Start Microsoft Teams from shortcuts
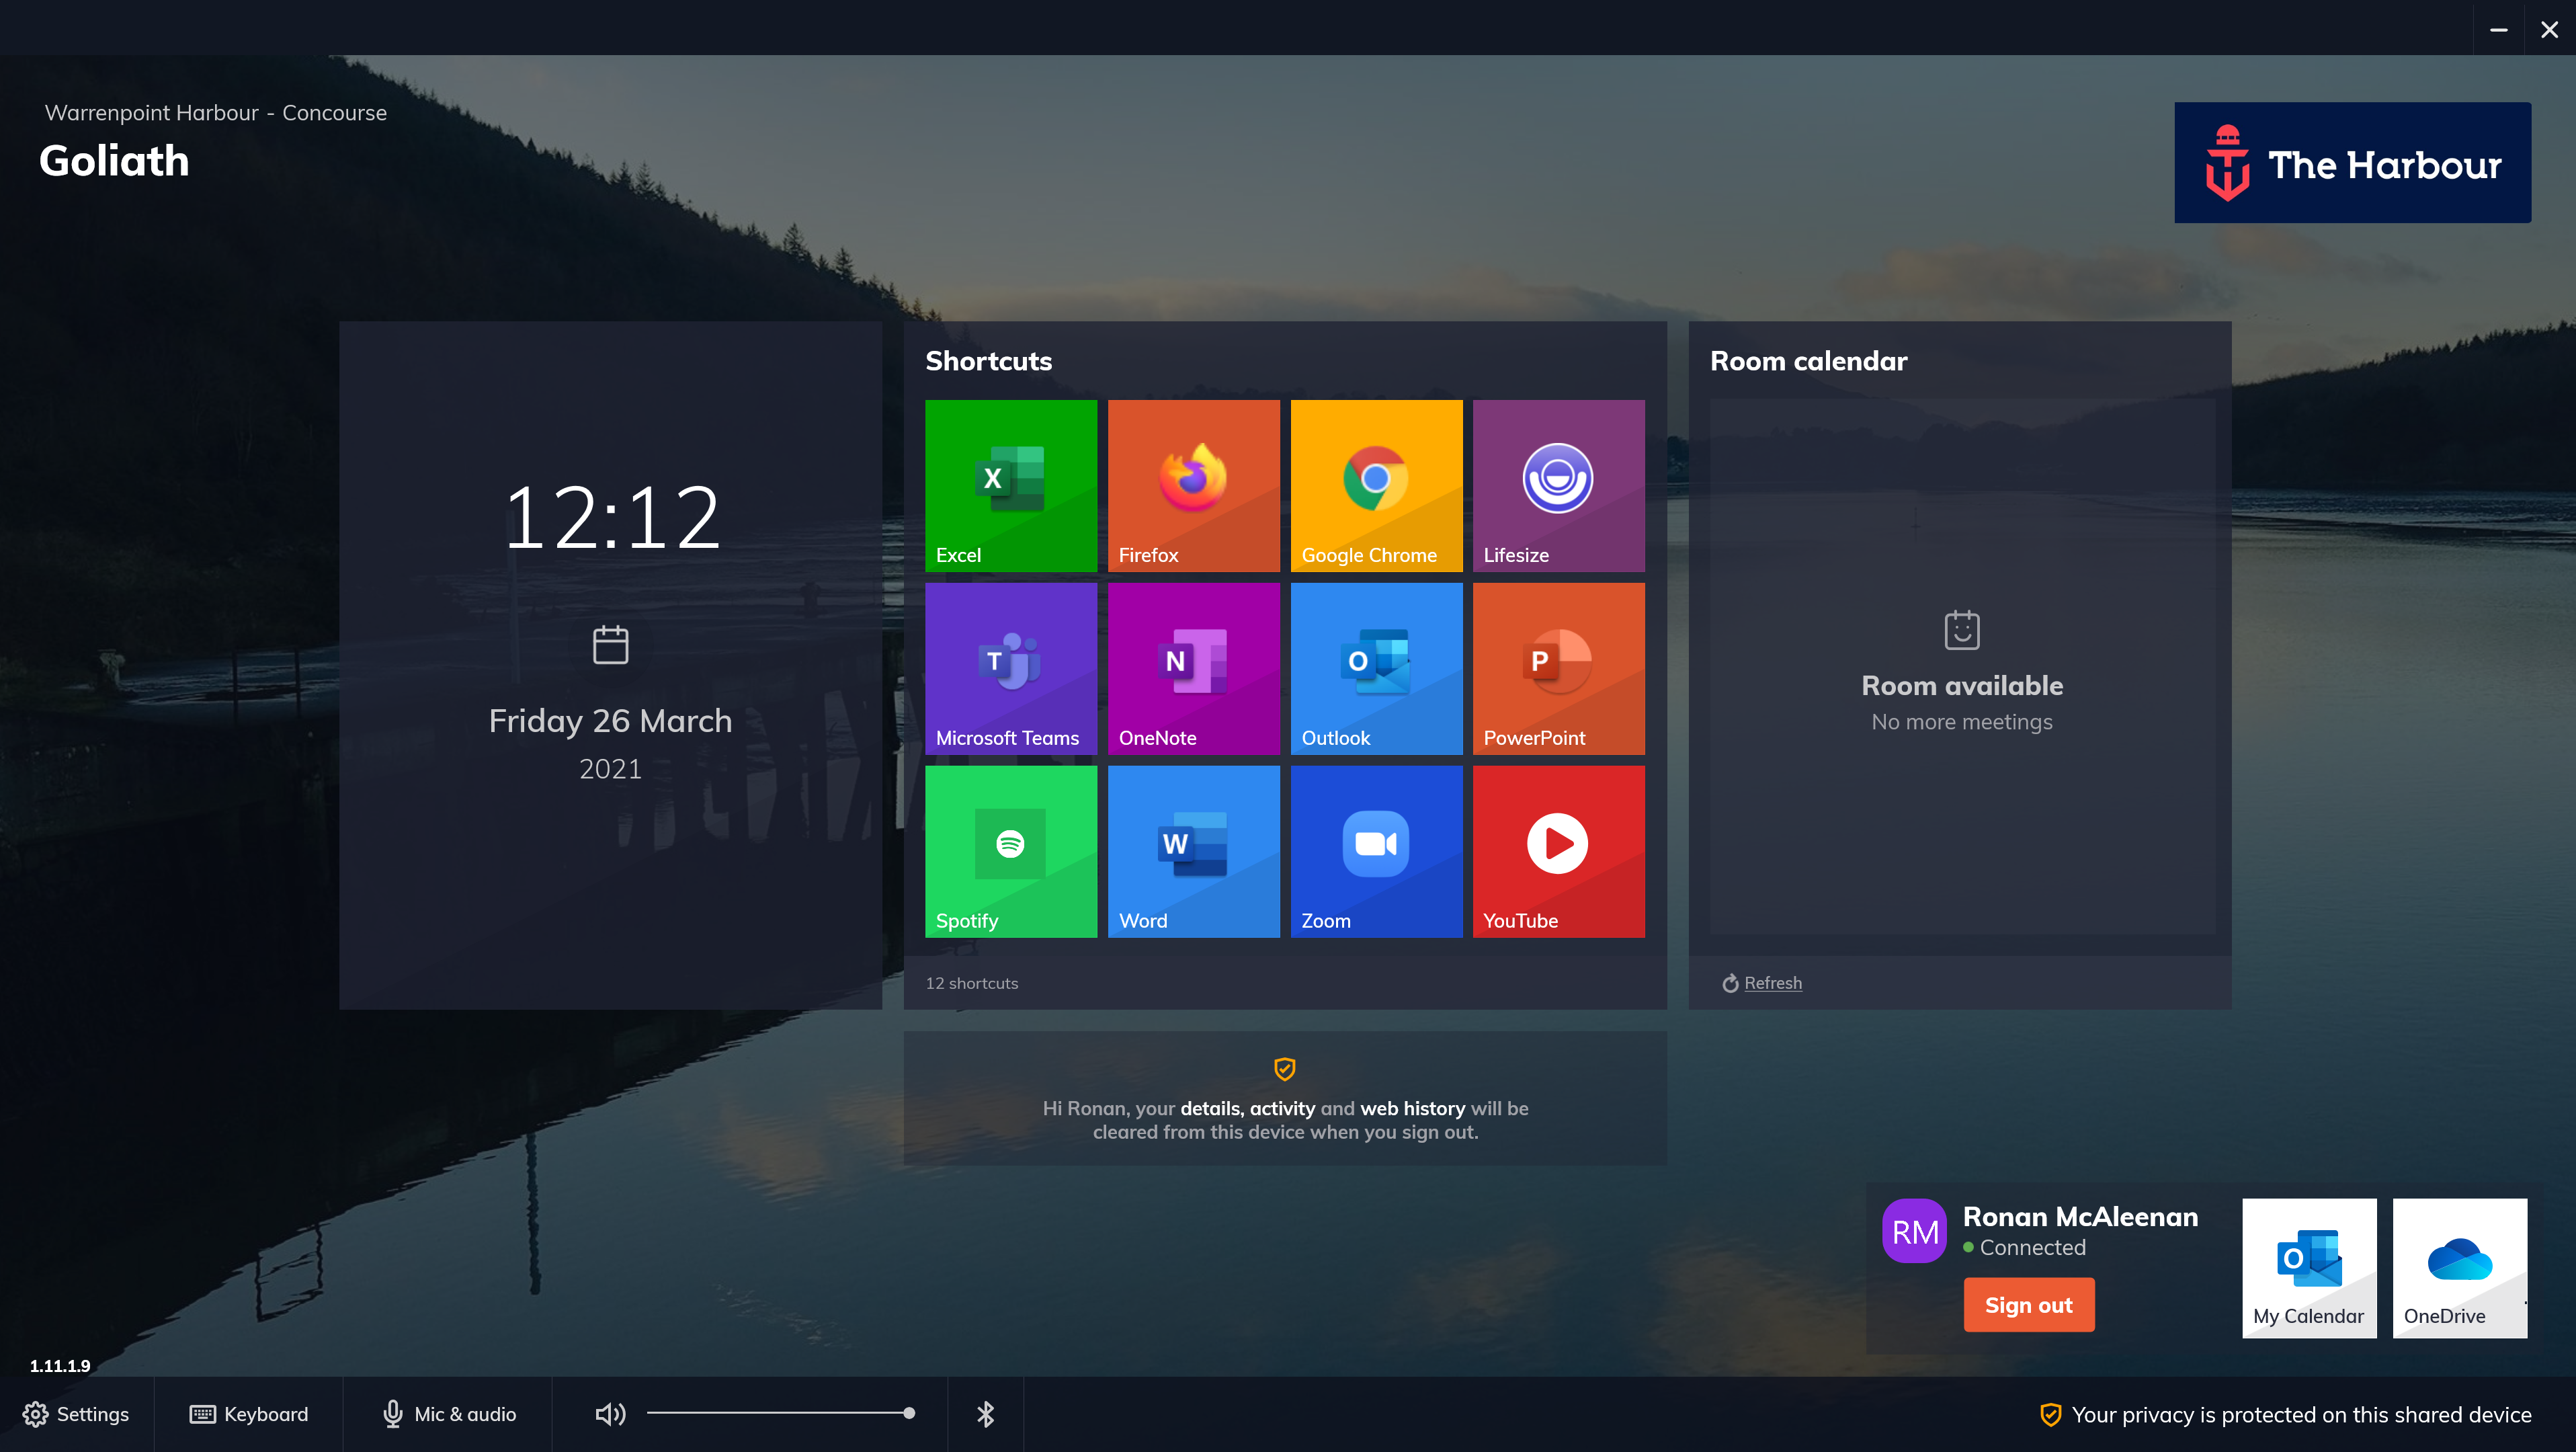Screen dimensions: 2576x1452 point(1010,669)
